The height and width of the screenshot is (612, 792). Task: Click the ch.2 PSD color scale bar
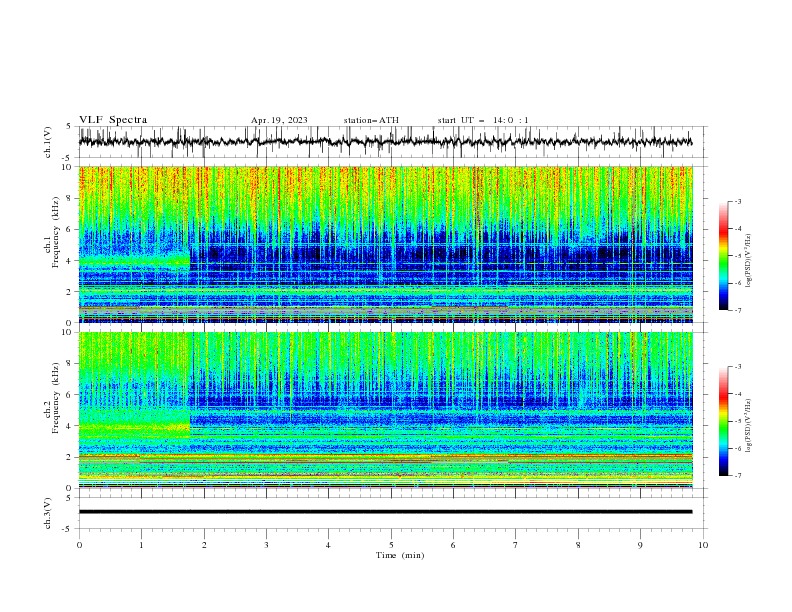pyautogui.click(x=723, y=421)
